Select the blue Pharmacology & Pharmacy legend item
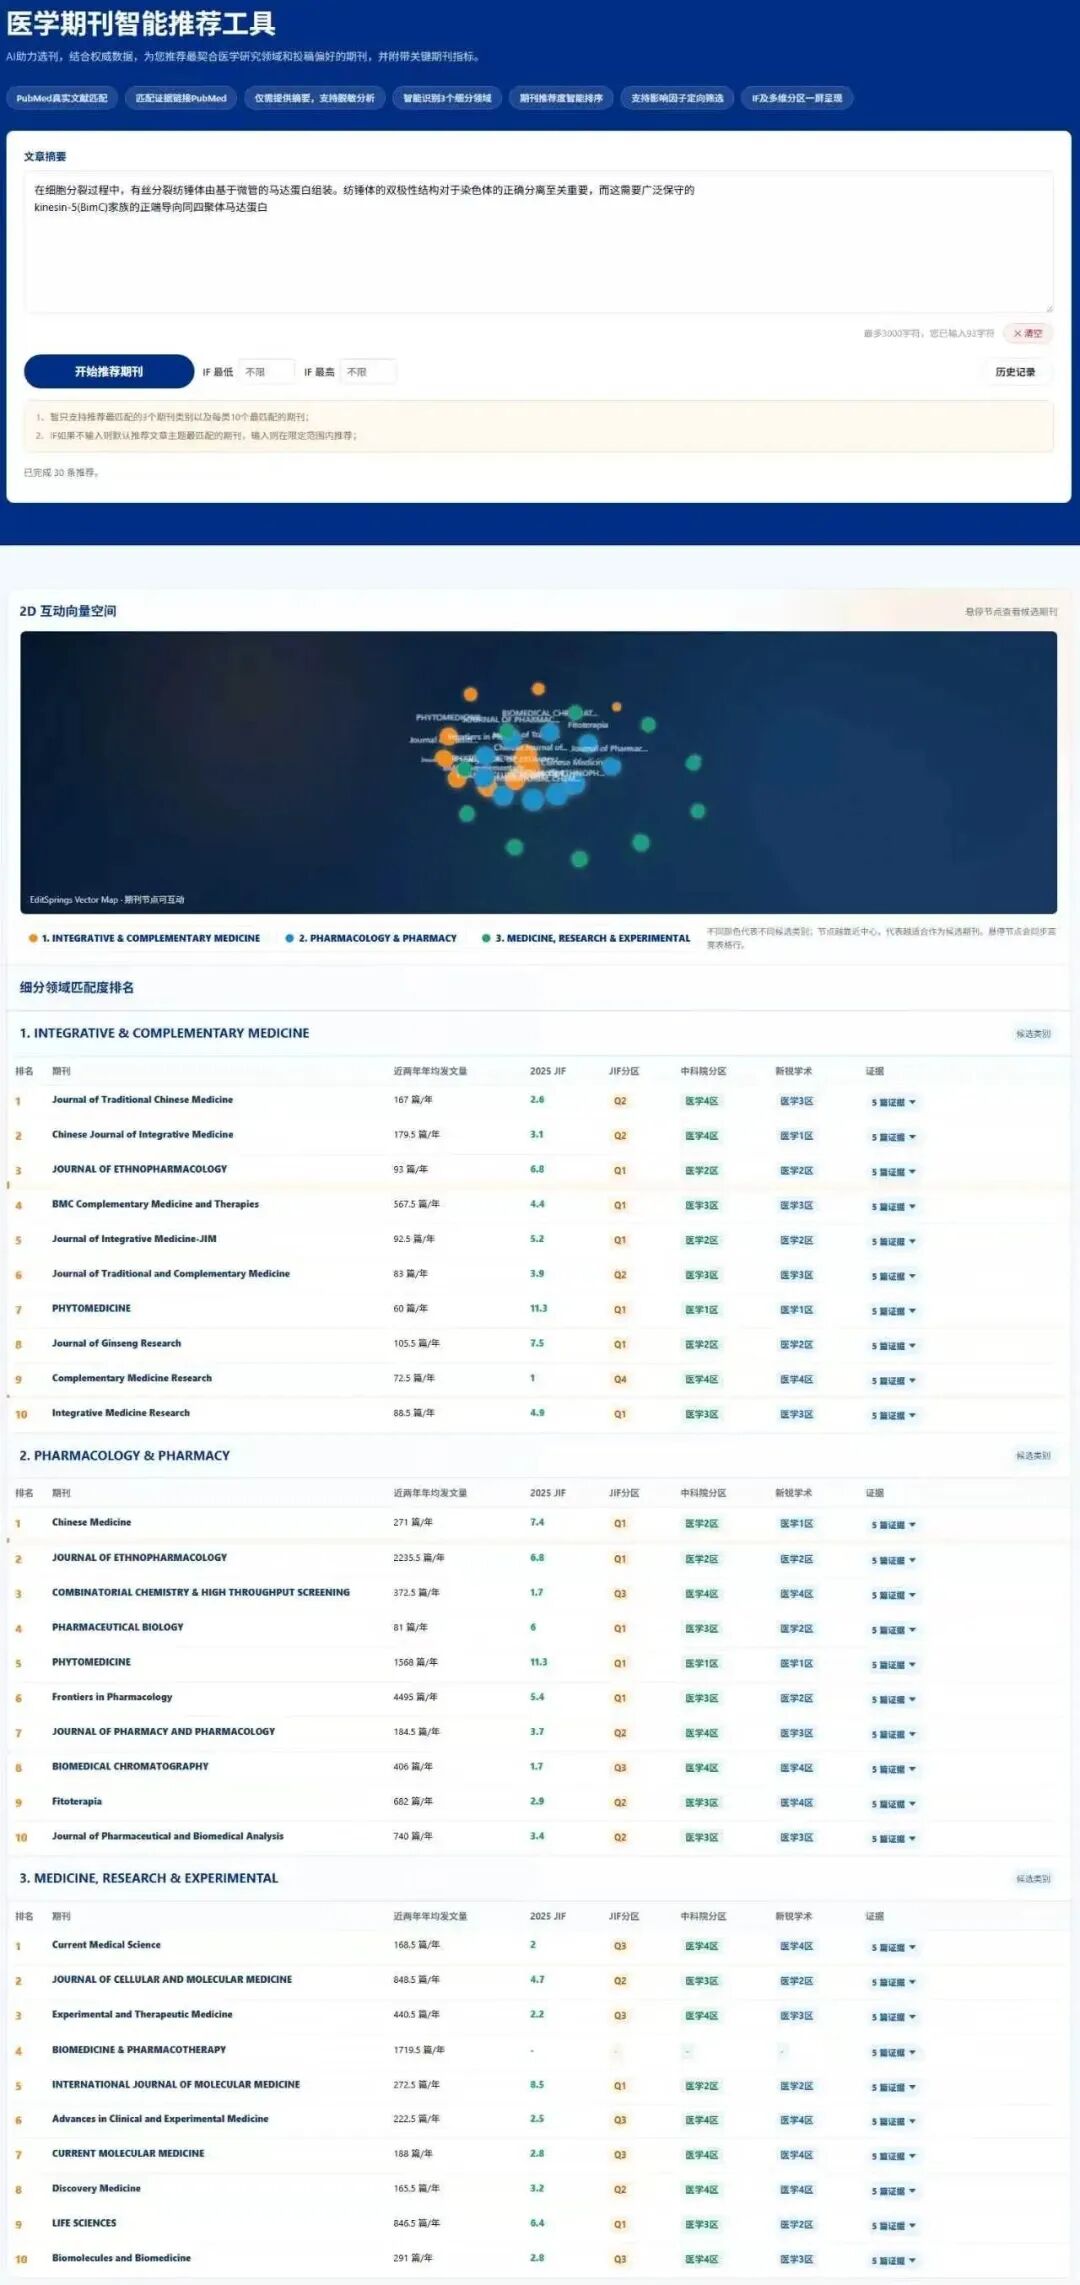The image size is (1080, 2285). pyautogui.click(x=371, y=938)
